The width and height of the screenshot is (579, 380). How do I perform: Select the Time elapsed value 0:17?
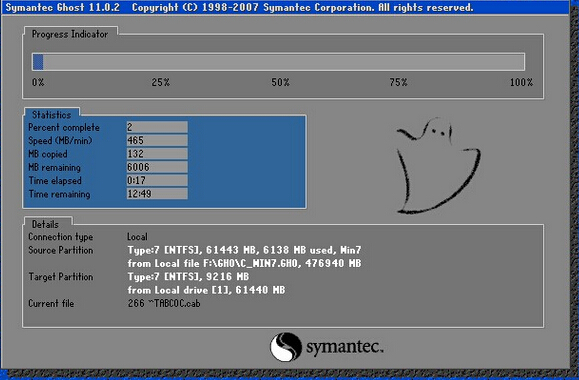point(157,180)
